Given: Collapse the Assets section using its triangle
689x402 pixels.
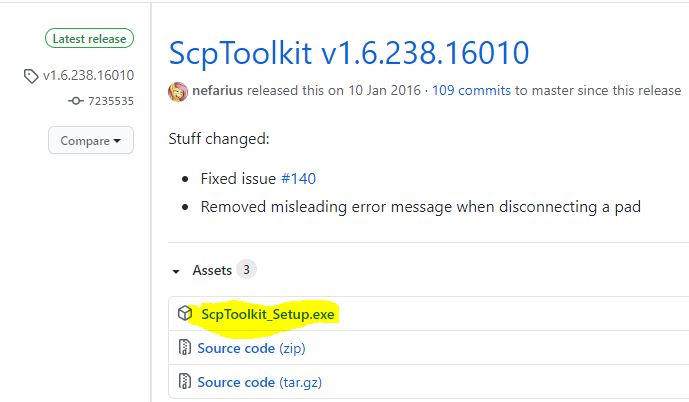Looking at the screenshot, I should pyautogui.click(x=176, y=272).
